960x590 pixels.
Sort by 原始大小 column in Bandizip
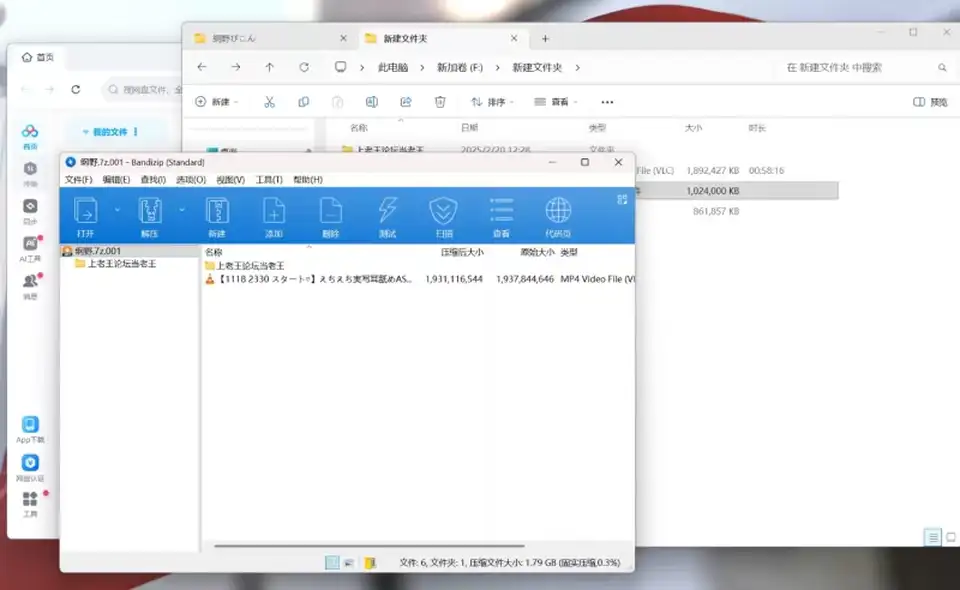click(537, 252)
